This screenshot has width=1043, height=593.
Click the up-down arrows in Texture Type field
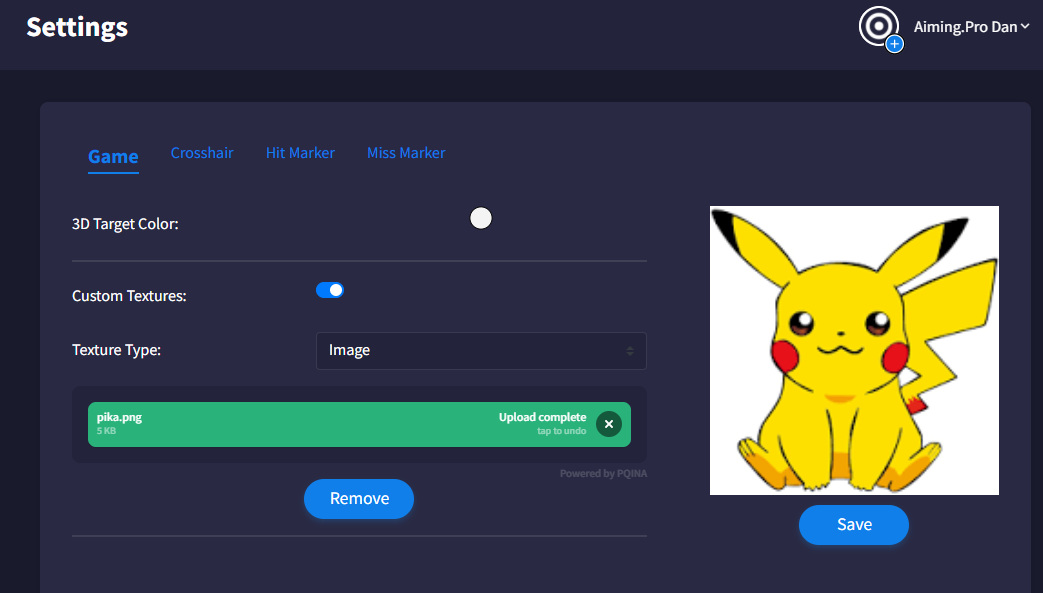pyautogui.click(x=630, y=351)
